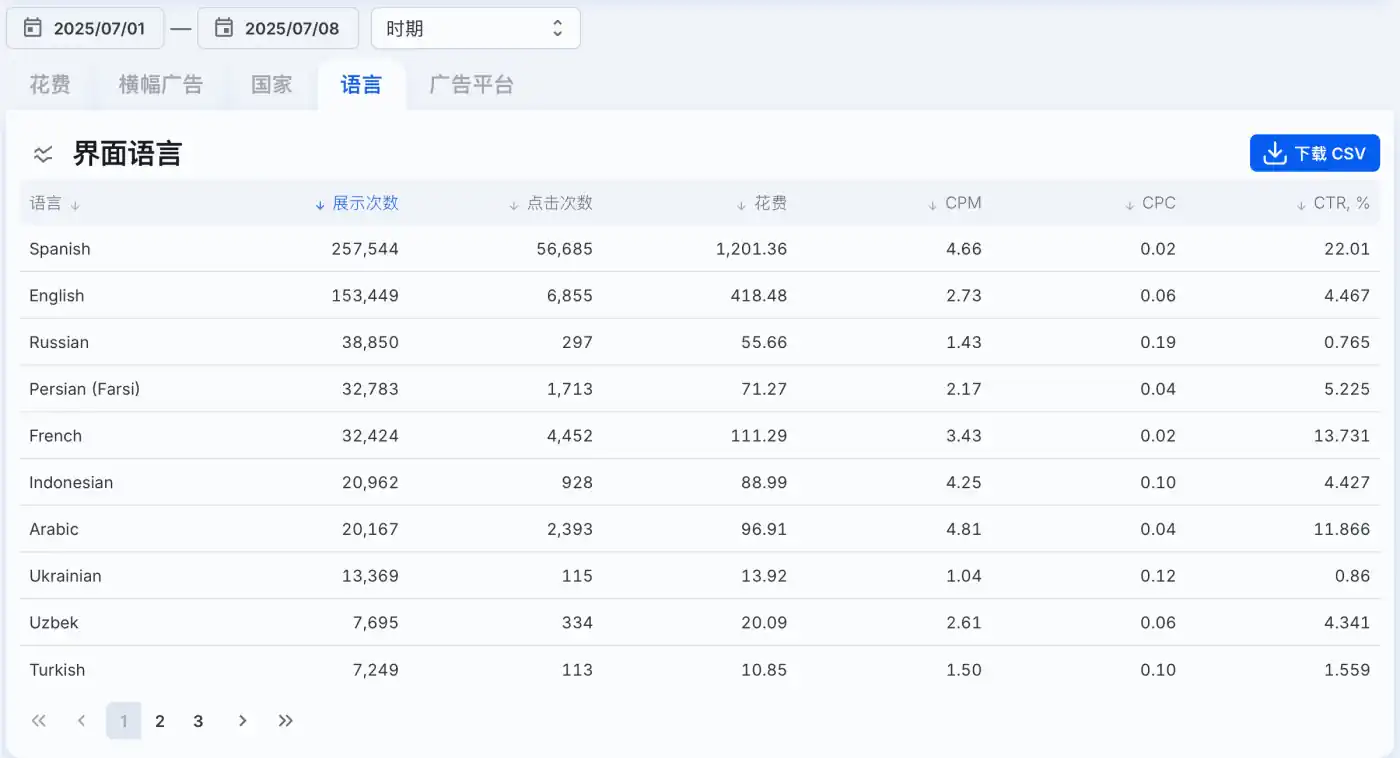Image resolution: width=1400 pixels, height=758 pixels.
Task: Download the table as CSV
Action: (x=1315, y=154)
